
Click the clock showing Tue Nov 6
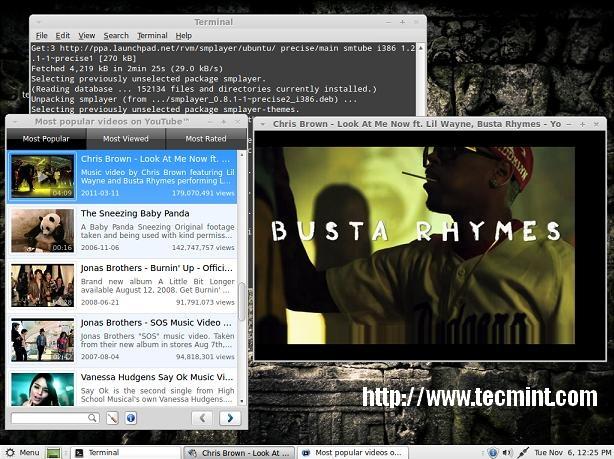[573, 453]
